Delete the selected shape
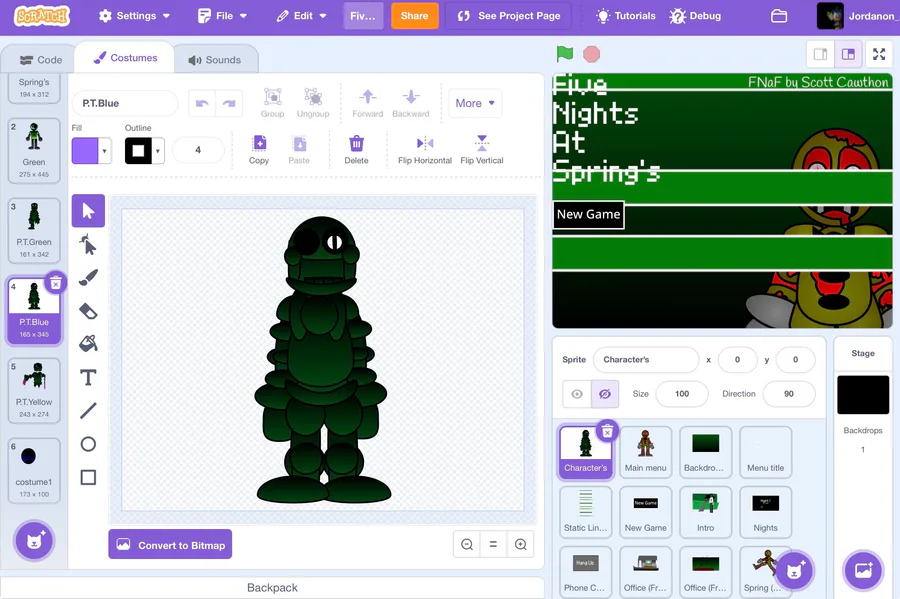Screen dimensions: 900x599 point(356,150)
